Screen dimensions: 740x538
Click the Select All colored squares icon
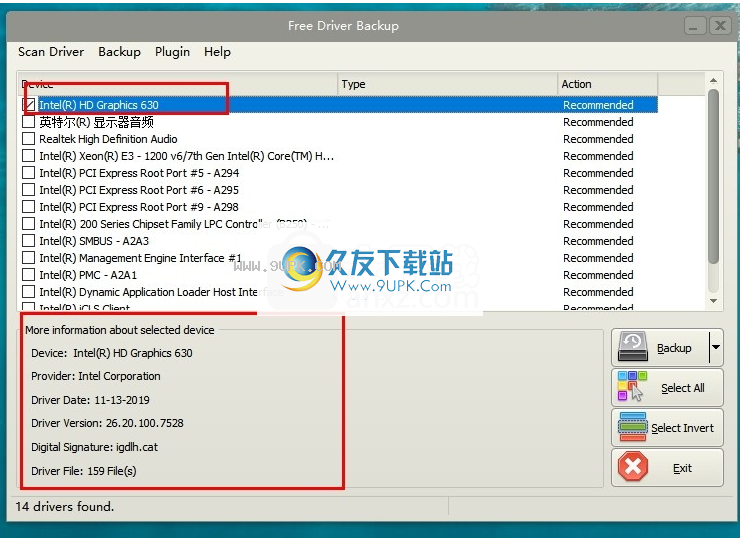click(632, 386)
